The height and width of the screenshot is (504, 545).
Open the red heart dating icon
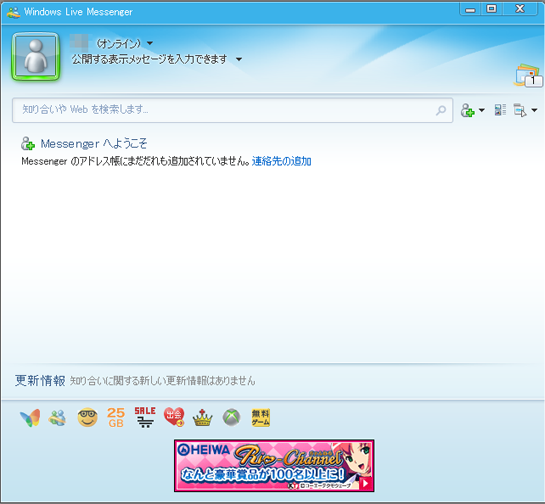(174, 417)
